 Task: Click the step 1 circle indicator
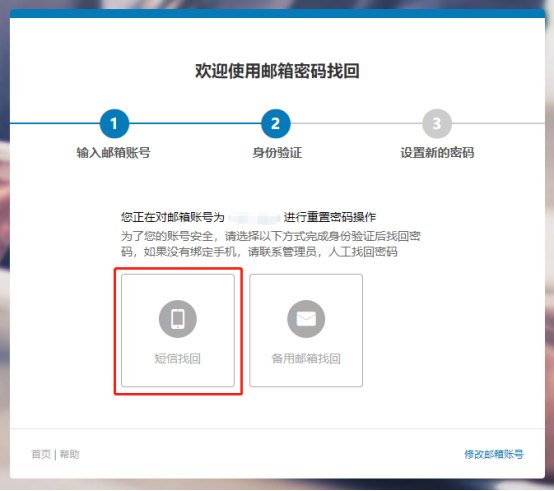[x=114, y=124]
